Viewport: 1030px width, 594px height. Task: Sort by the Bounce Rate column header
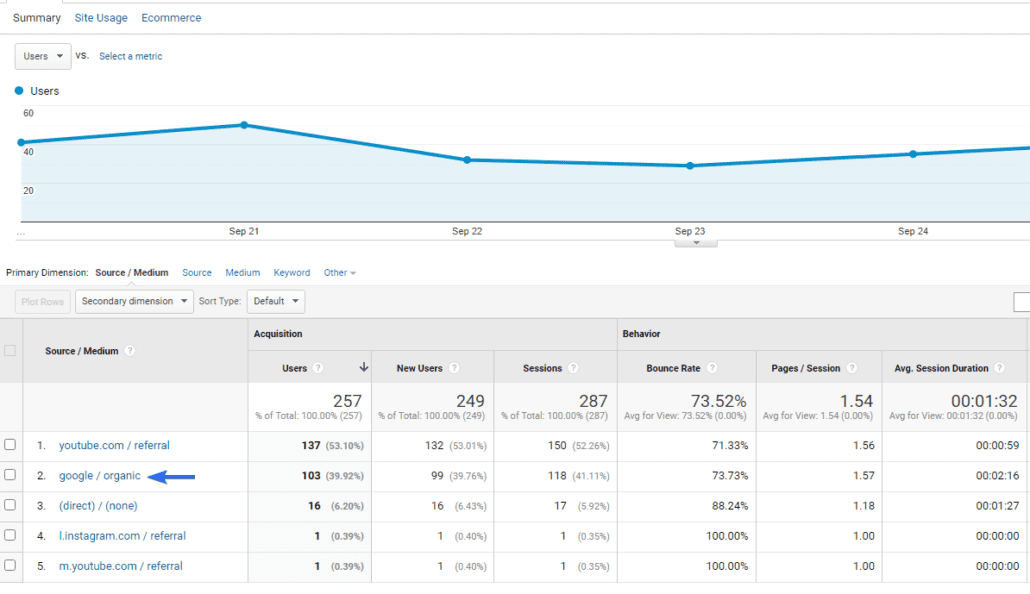pos(673,368)
